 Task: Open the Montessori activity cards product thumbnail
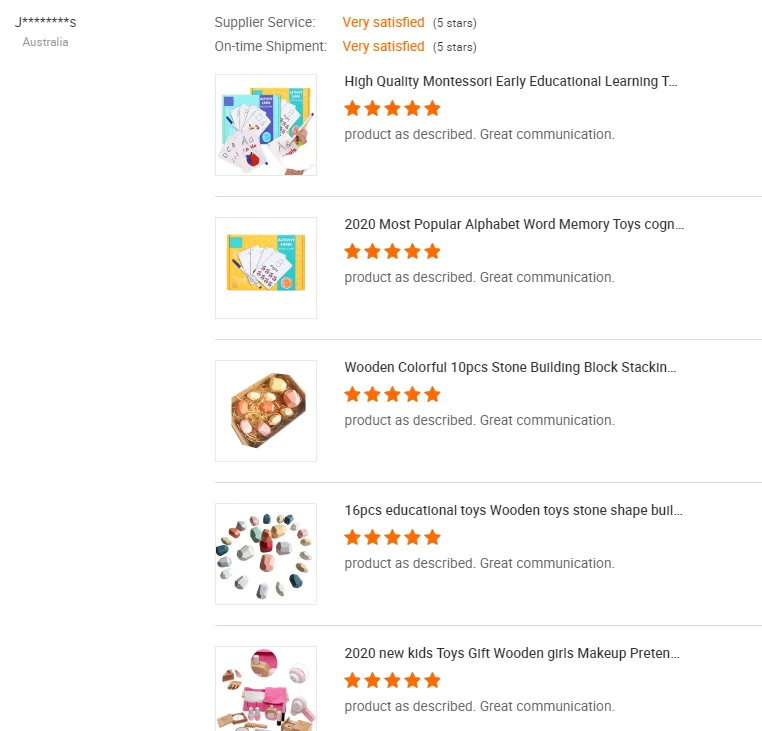(266, 125)
